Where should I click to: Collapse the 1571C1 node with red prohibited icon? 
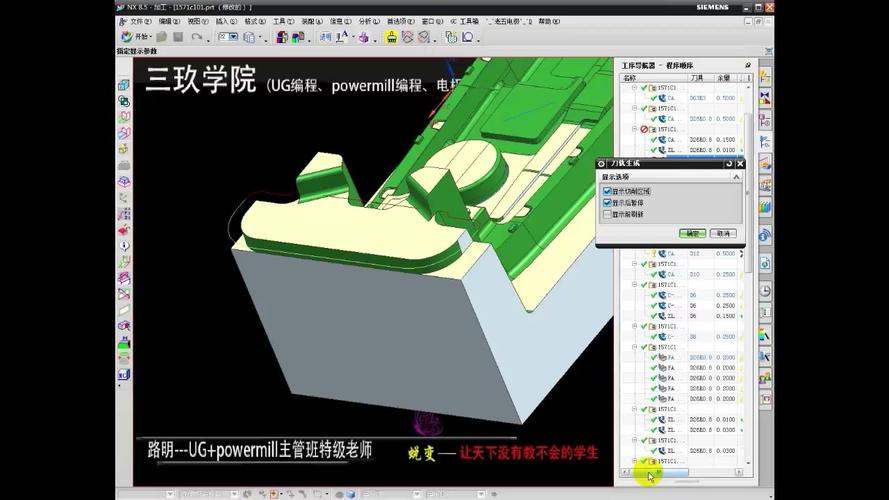pyautogui.click(x=633, y=129)
